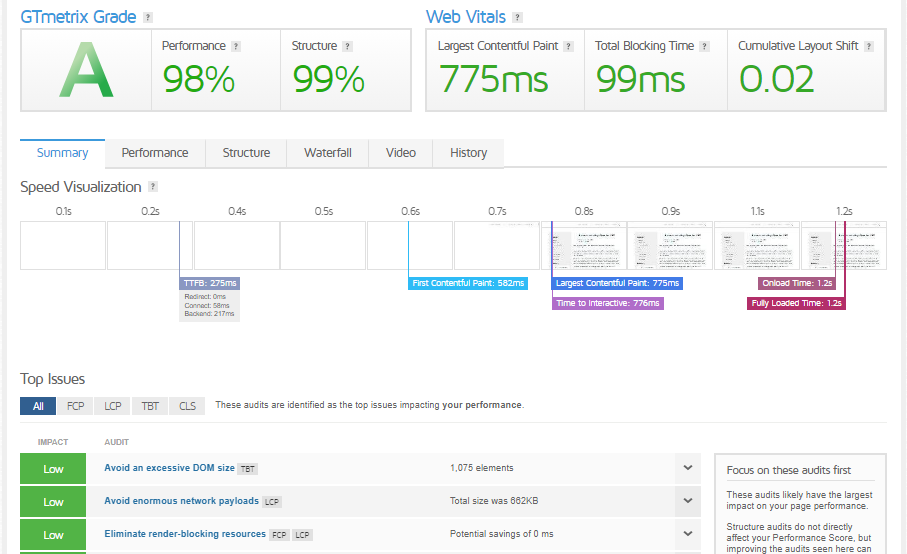
Task: Open help icon for Largest Contentful Paint
Action: (x=569, y=46)
